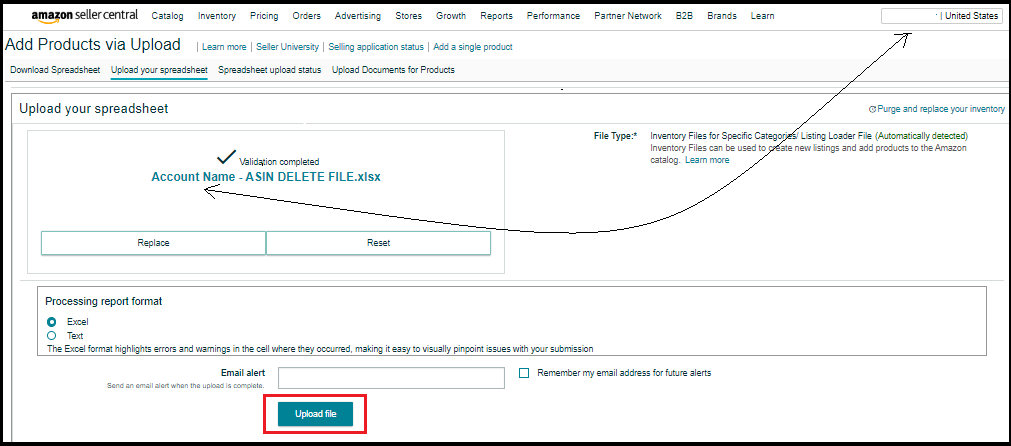Open the Pricing menu

264,15
